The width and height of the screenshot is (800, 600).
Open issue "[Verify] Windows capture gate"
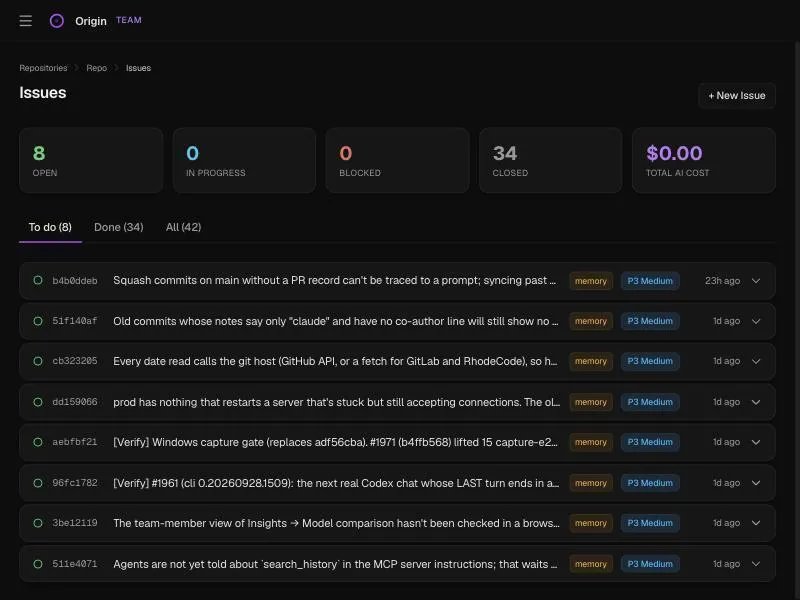point(335,442)
